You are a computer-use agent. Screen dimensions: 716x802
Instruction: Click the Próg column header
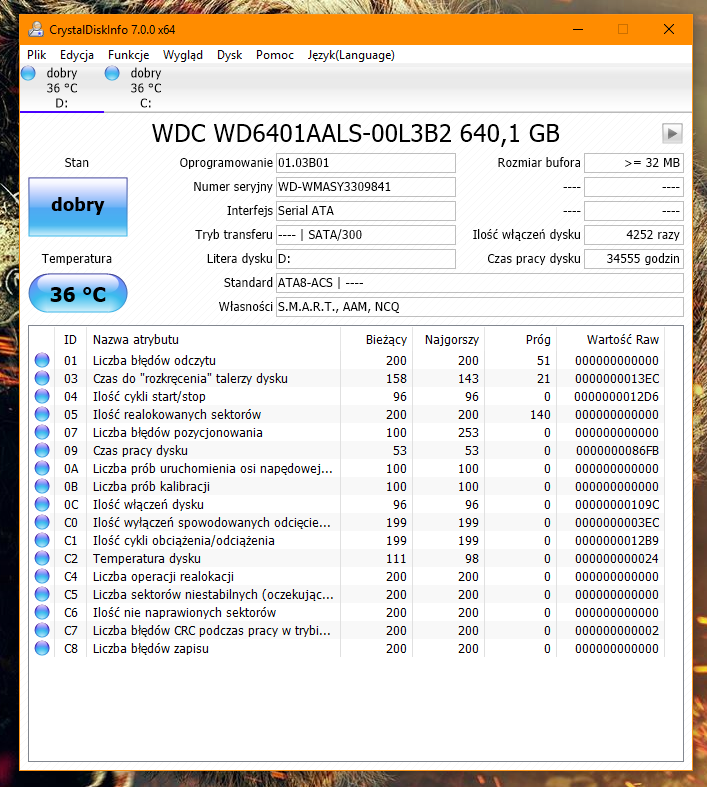tap(521, 340)
